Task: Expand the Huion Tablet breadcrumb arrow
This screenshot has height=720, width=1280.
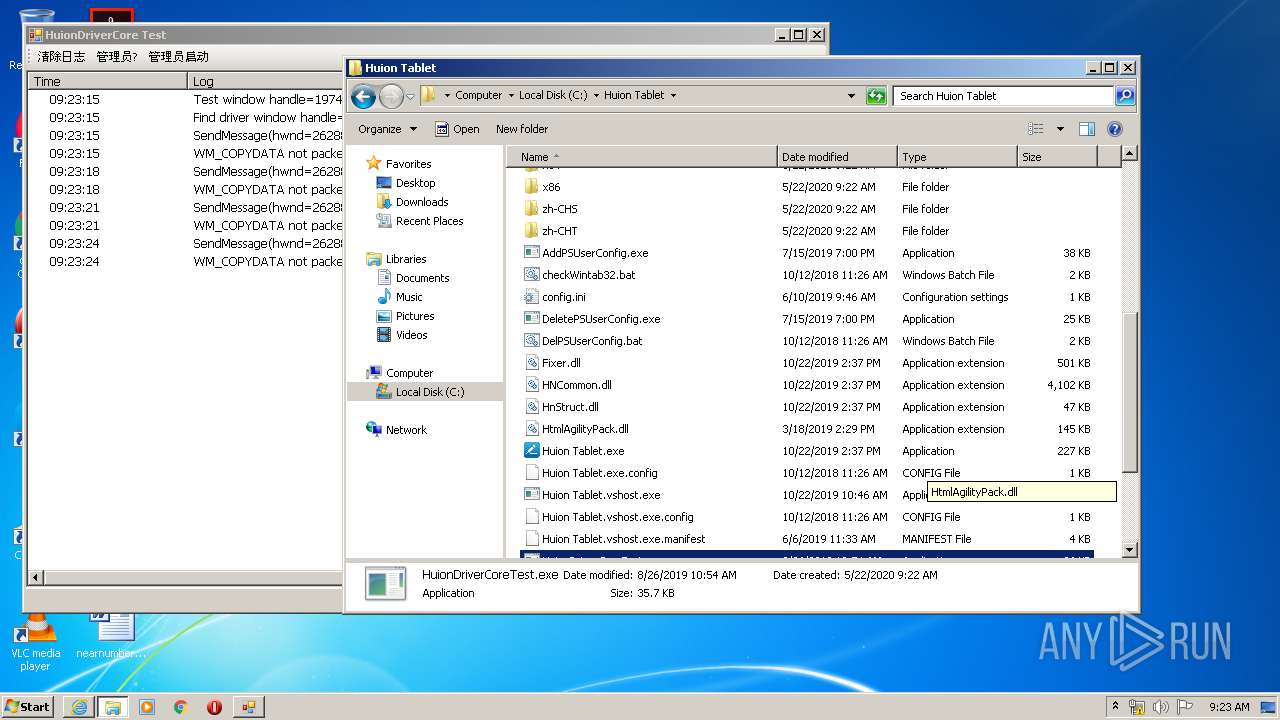Action: [x=673, y=96]
